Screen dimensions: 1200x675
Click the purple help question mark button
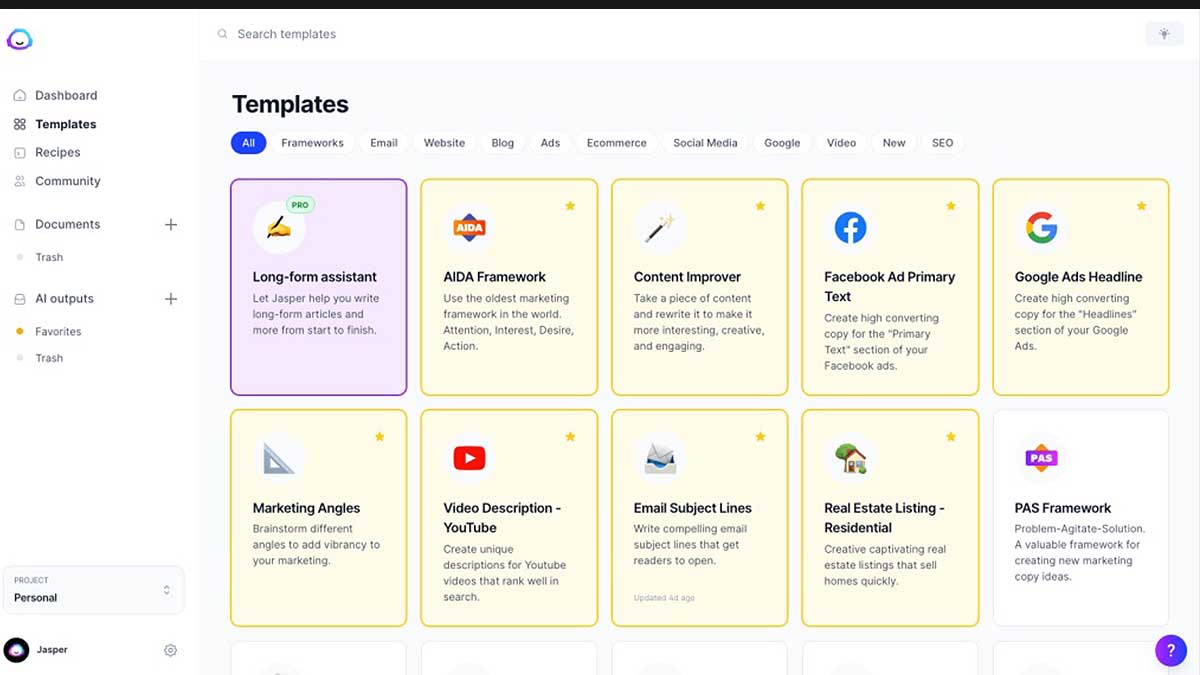(x=1171, y=650)
